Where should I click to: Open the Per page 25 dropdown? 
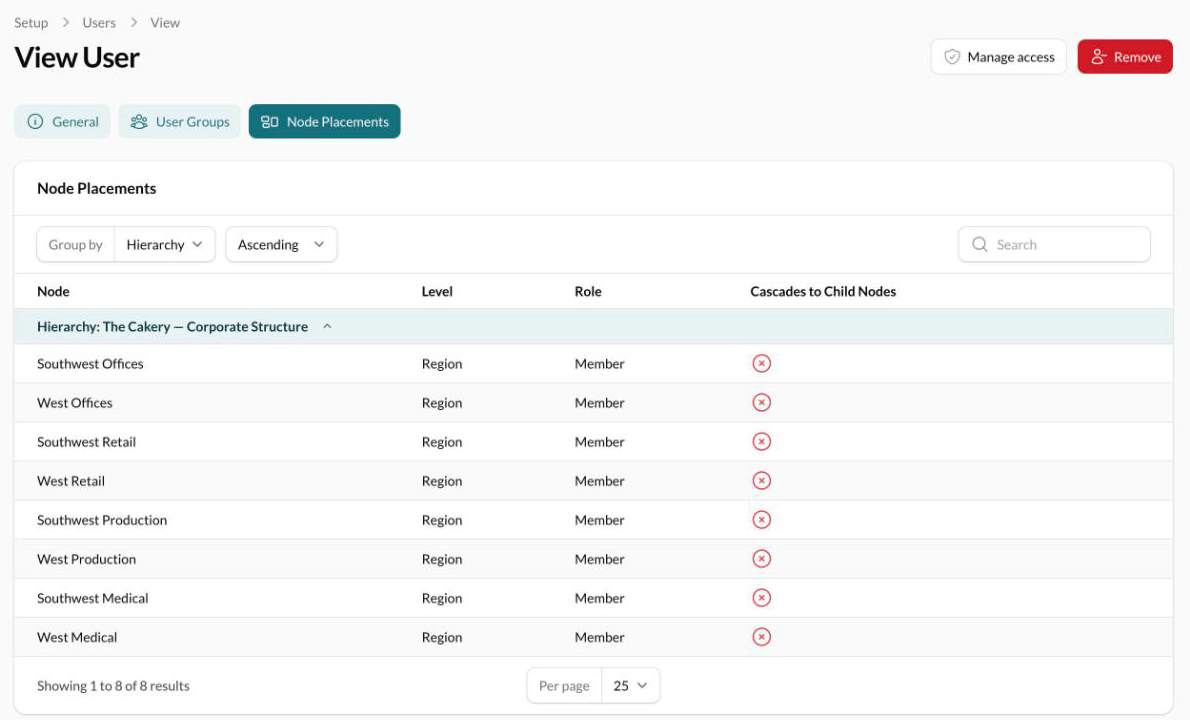click(630, 685)
